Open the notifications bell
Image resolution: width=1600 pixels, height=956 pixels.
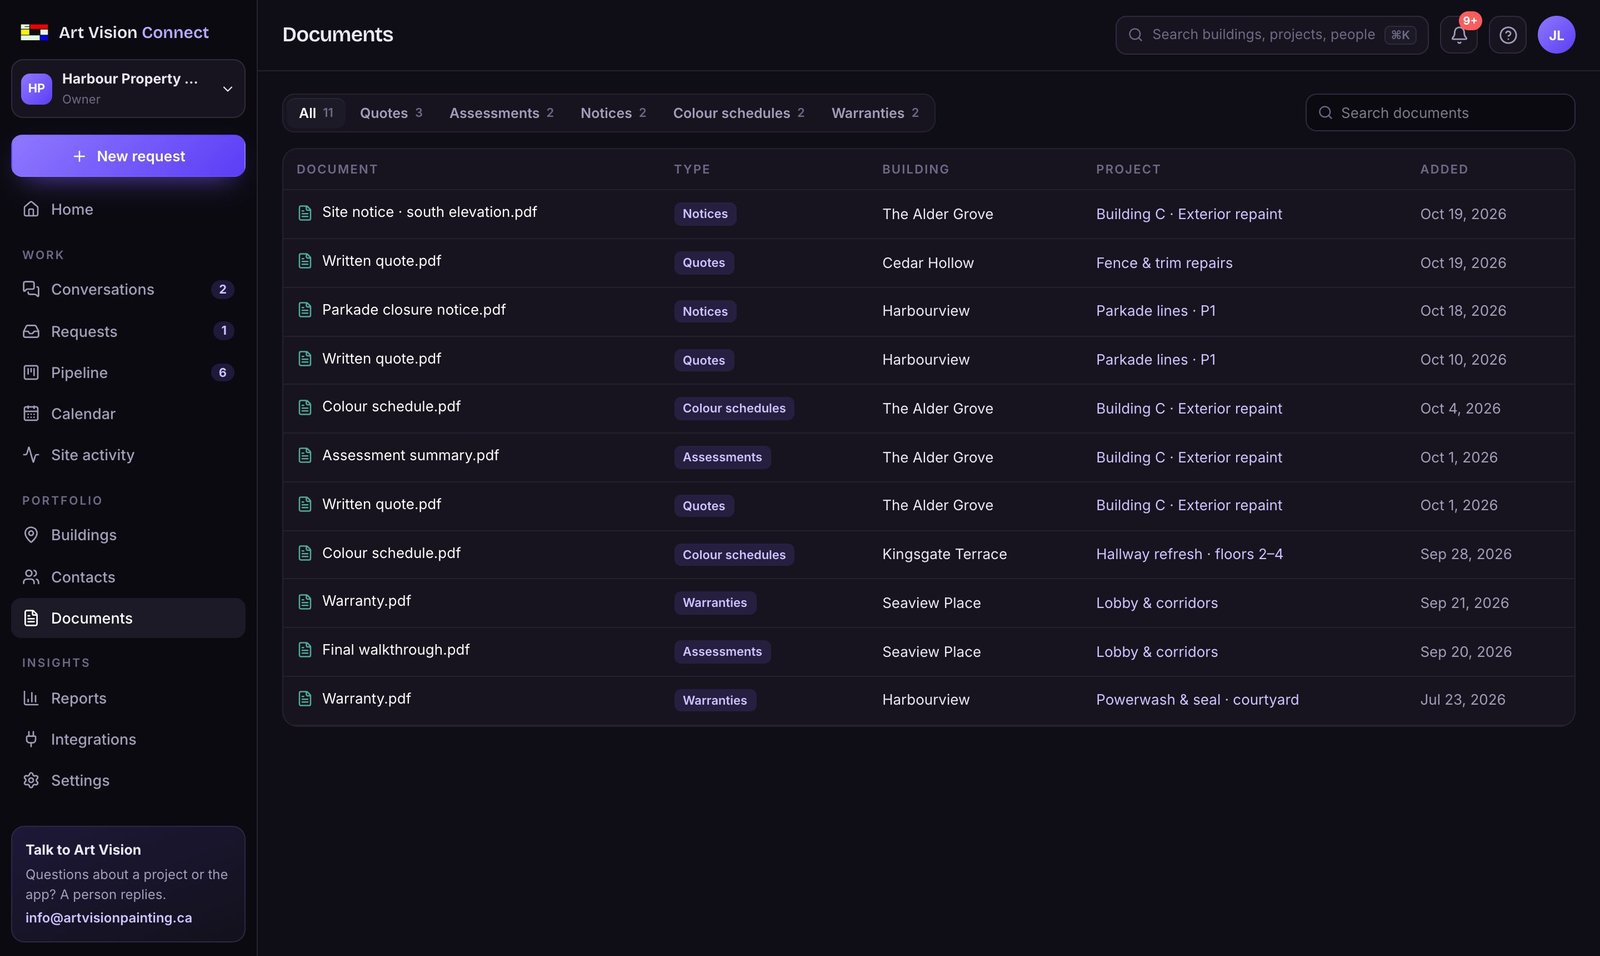[x=1459, y=35]
